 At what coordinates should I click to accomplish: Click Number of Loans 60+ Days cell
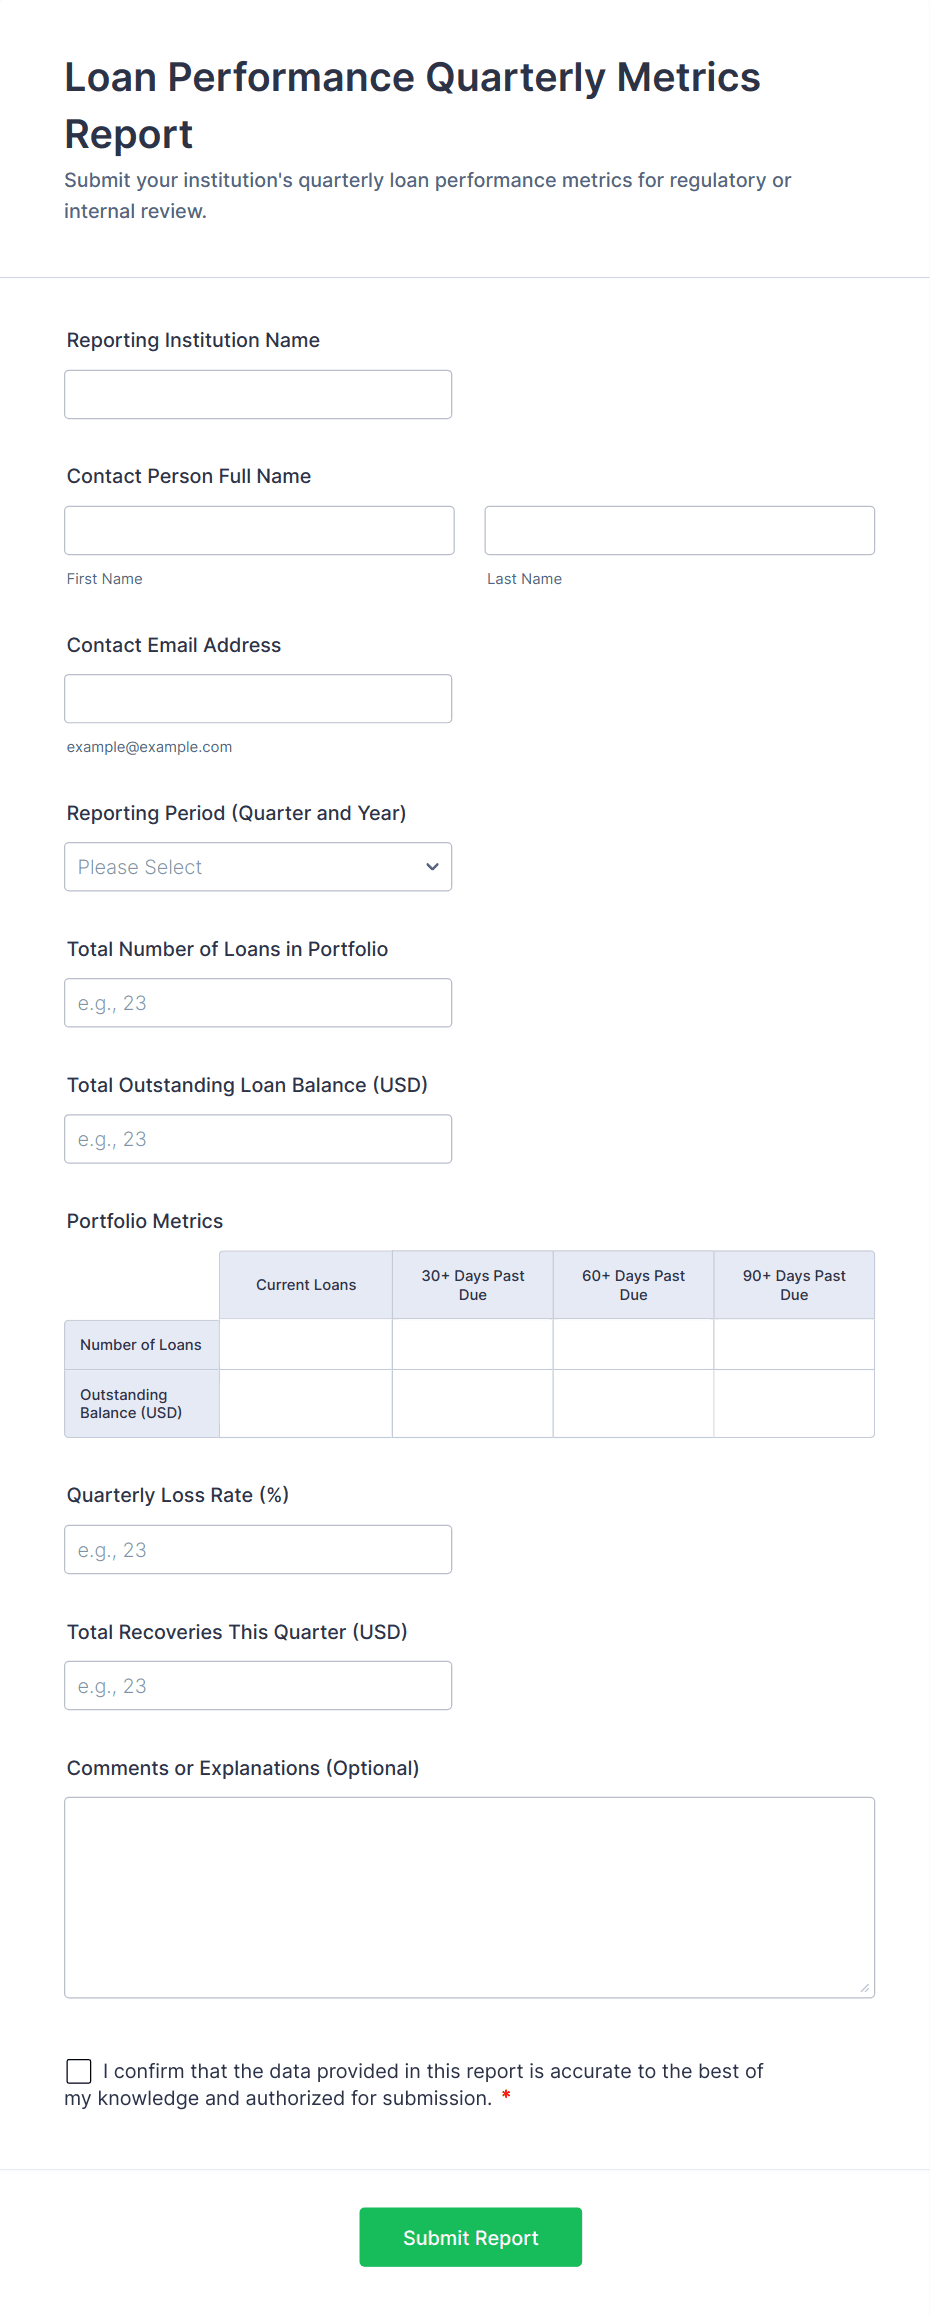[633, 1345]
